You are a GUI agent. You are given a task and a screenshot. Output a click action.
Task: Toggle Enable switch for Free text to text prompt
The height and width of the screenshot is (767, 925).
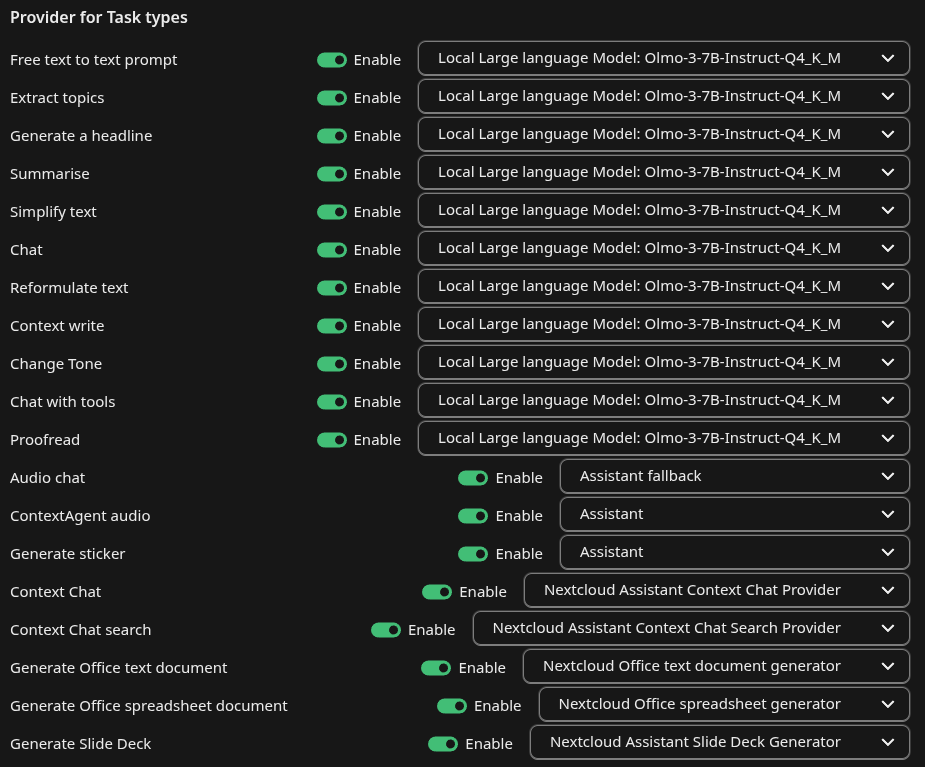point(332,60)
